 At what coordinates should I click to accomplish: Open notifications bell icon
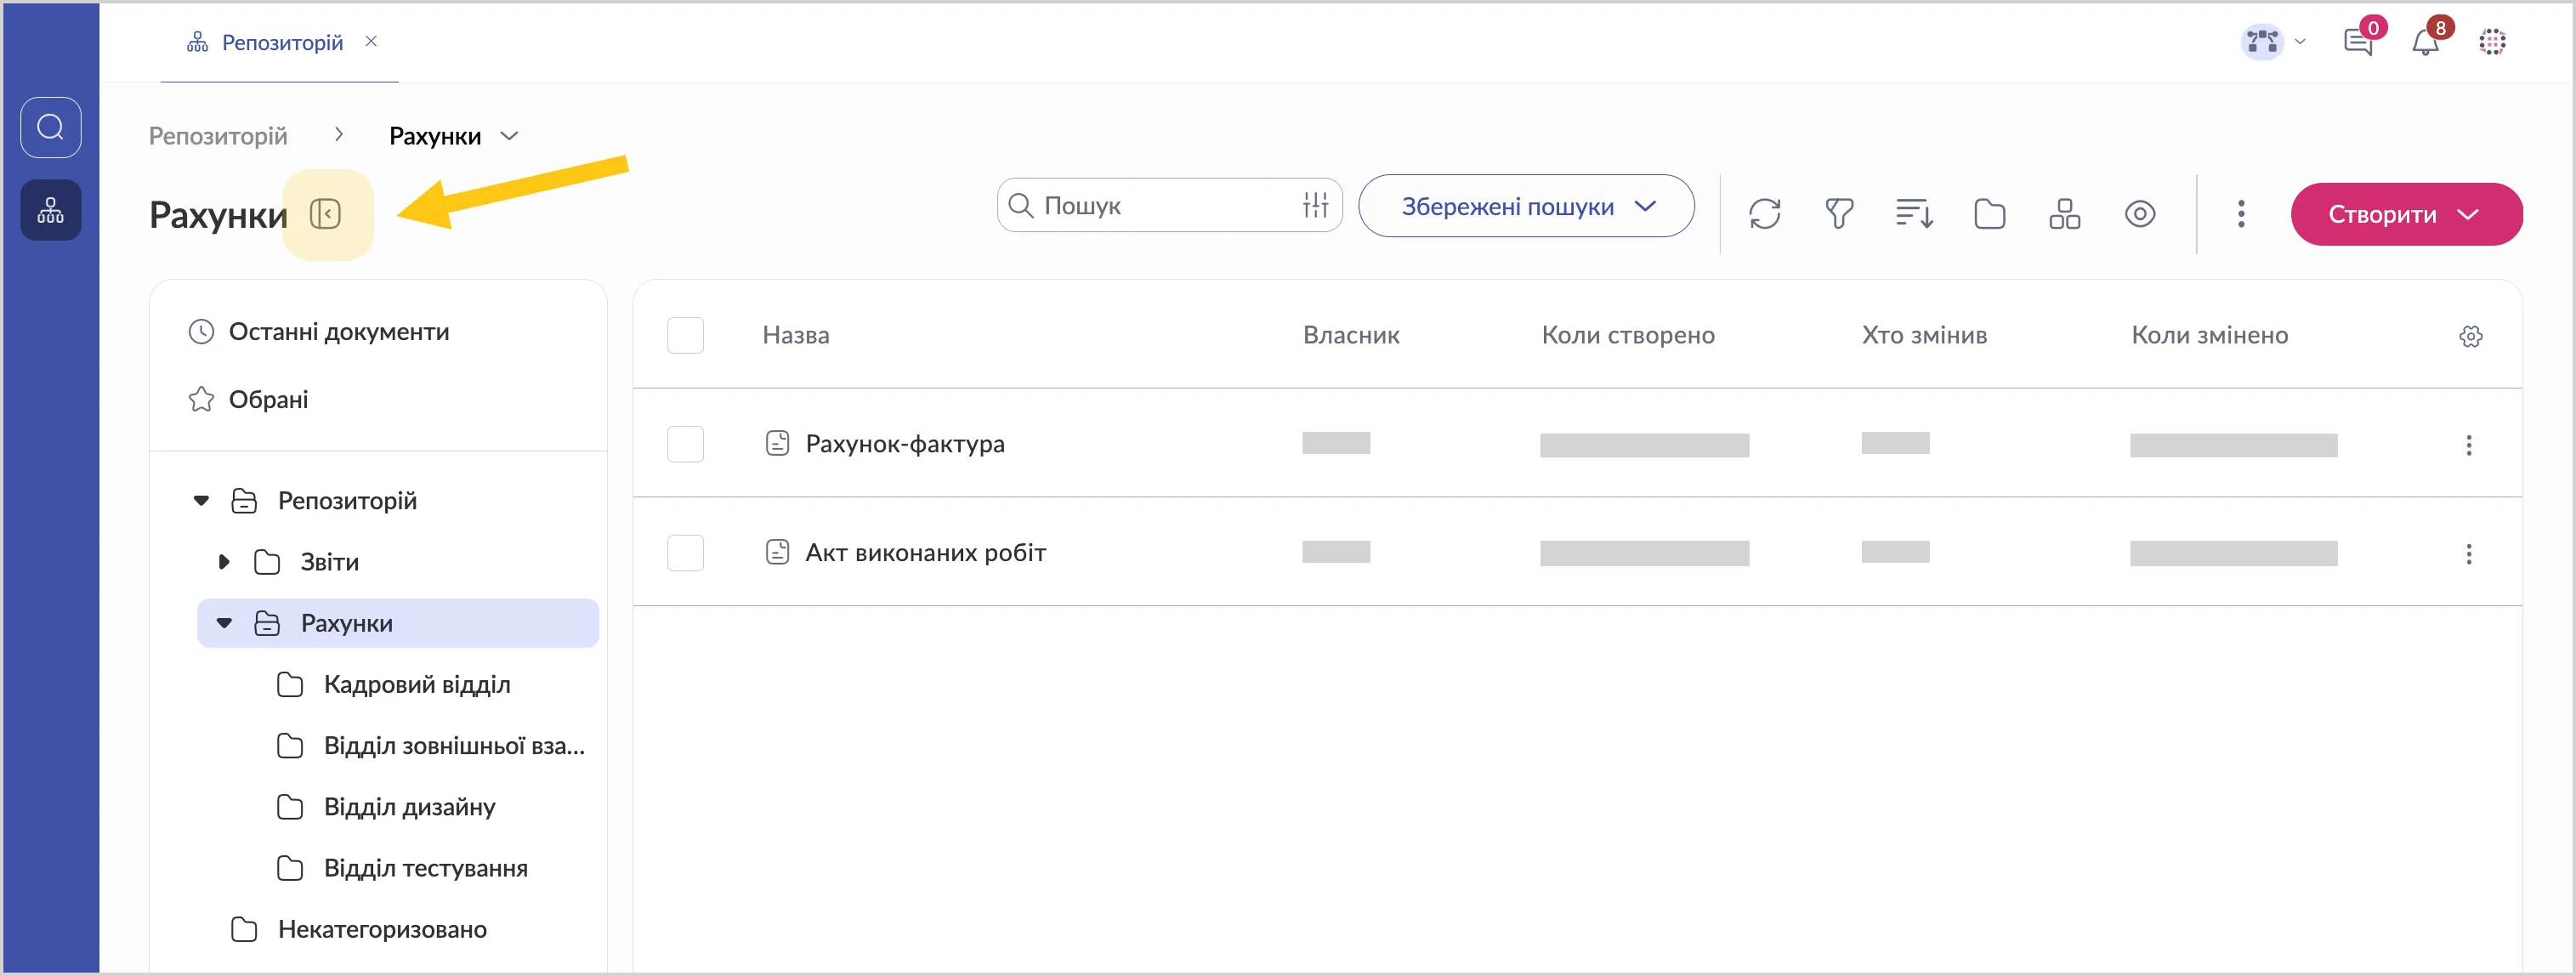click(x=2425, y=42)
